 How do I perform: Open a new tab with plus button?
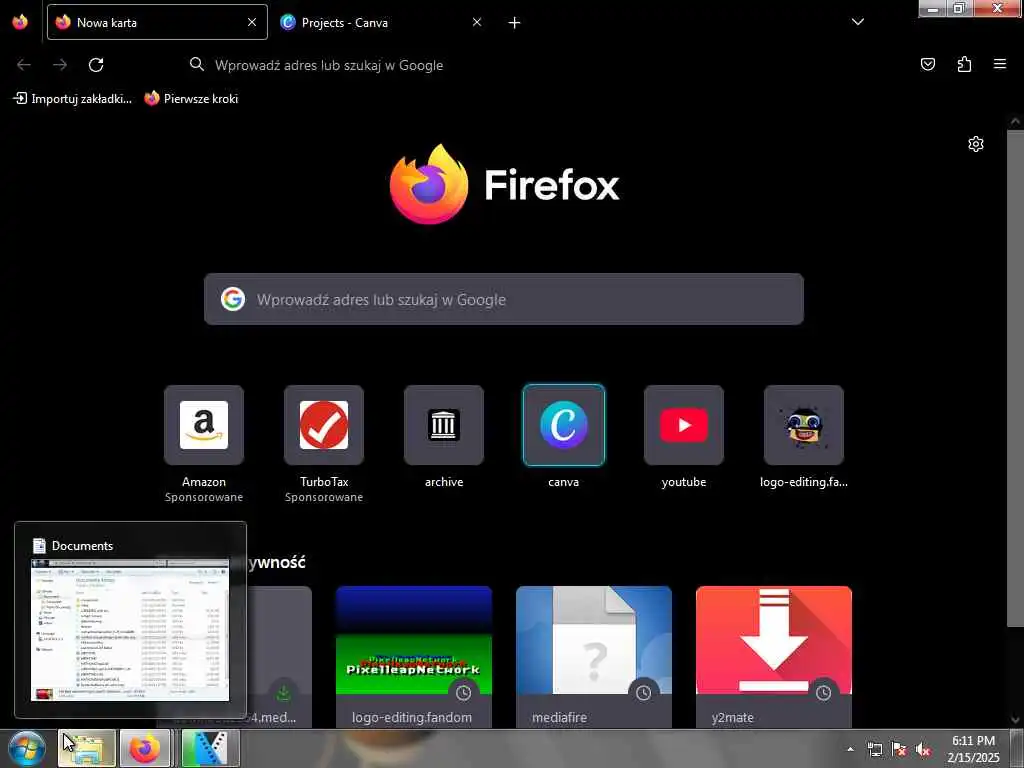point(515,23)
